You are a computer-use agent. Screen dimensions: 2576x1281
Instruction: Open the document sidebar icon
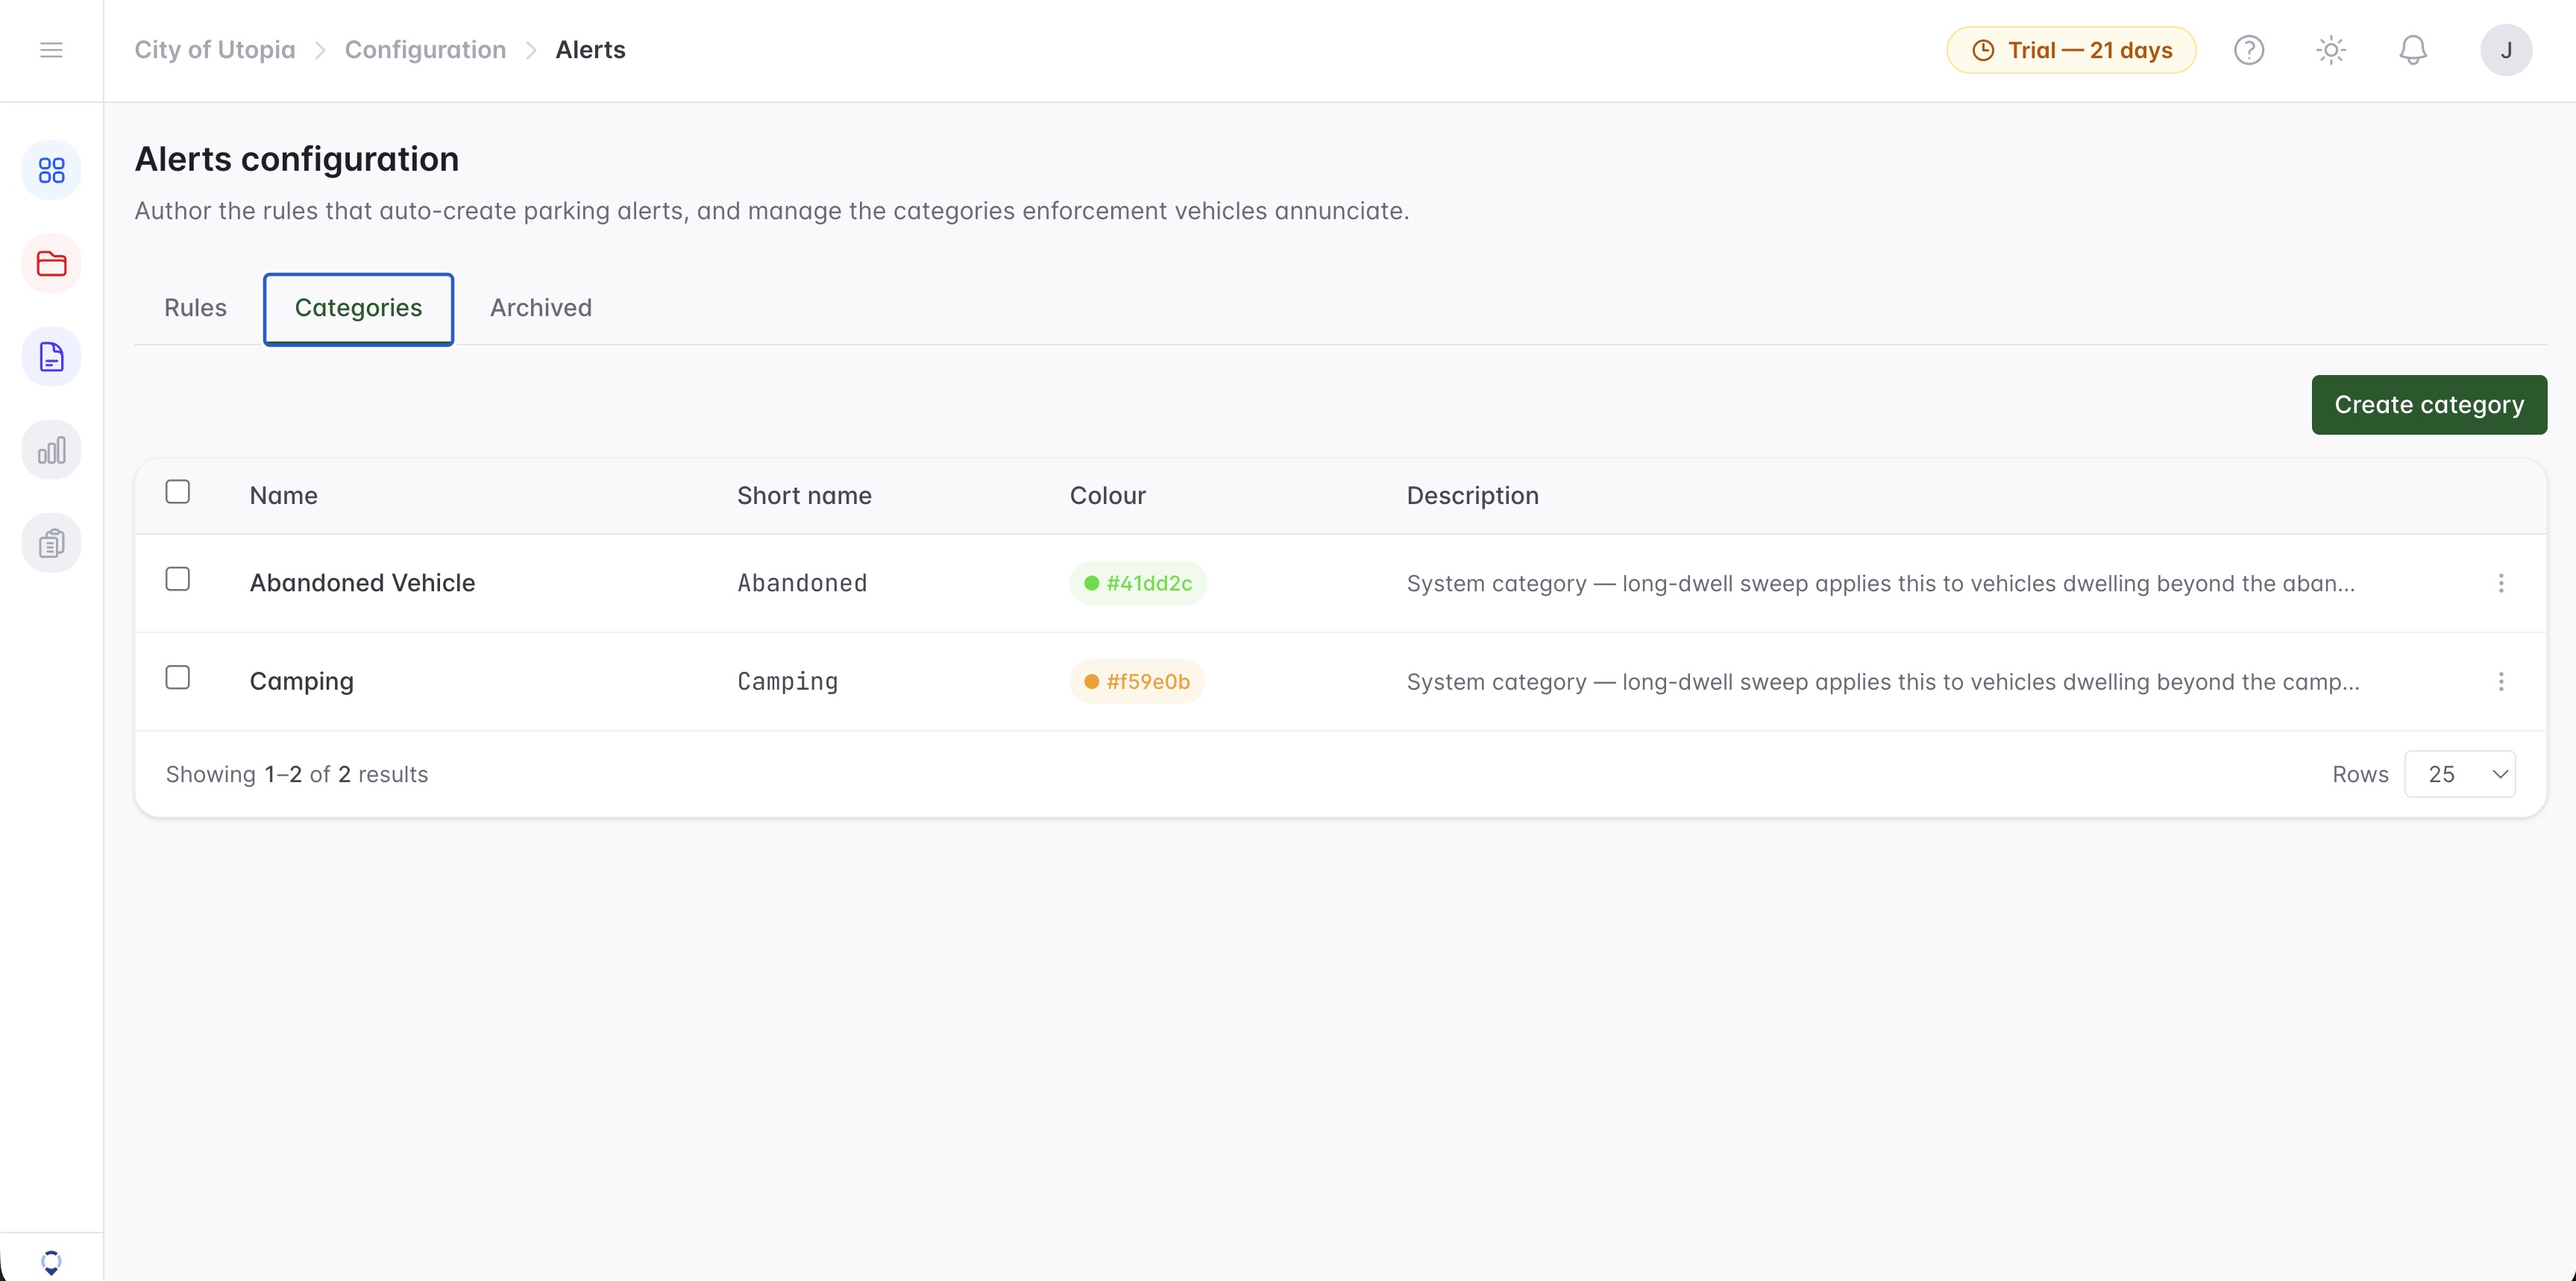click(x=51, y=357)
